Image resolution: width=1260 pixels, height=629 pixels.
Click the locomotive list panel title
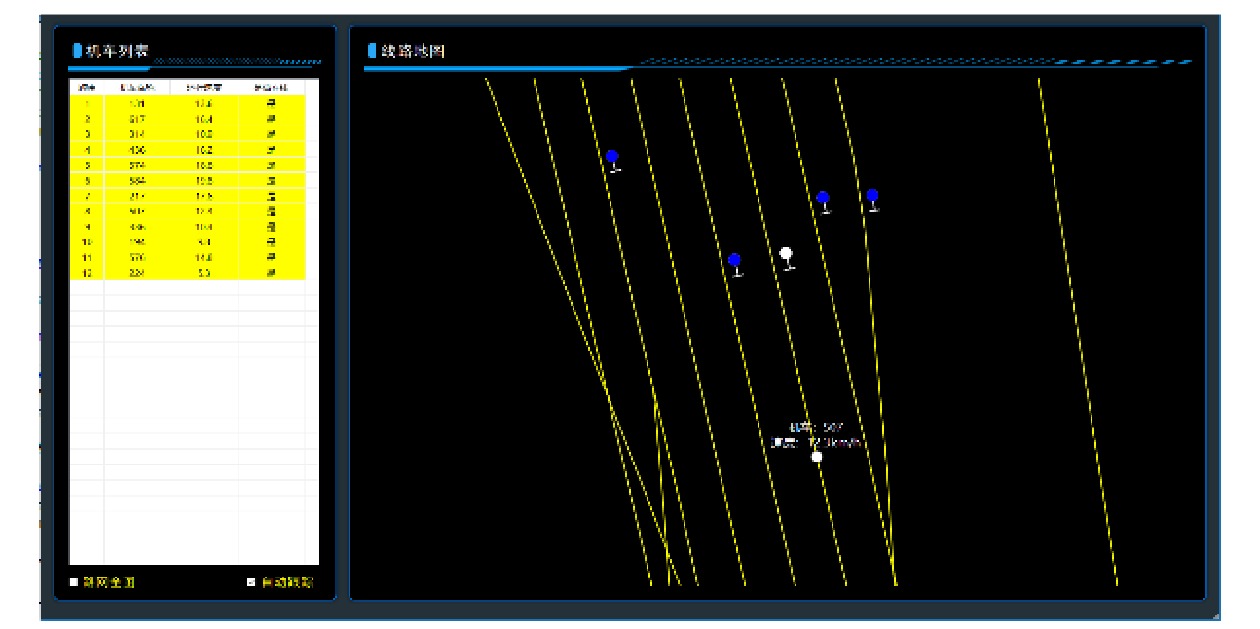click(x=118, y=51)
